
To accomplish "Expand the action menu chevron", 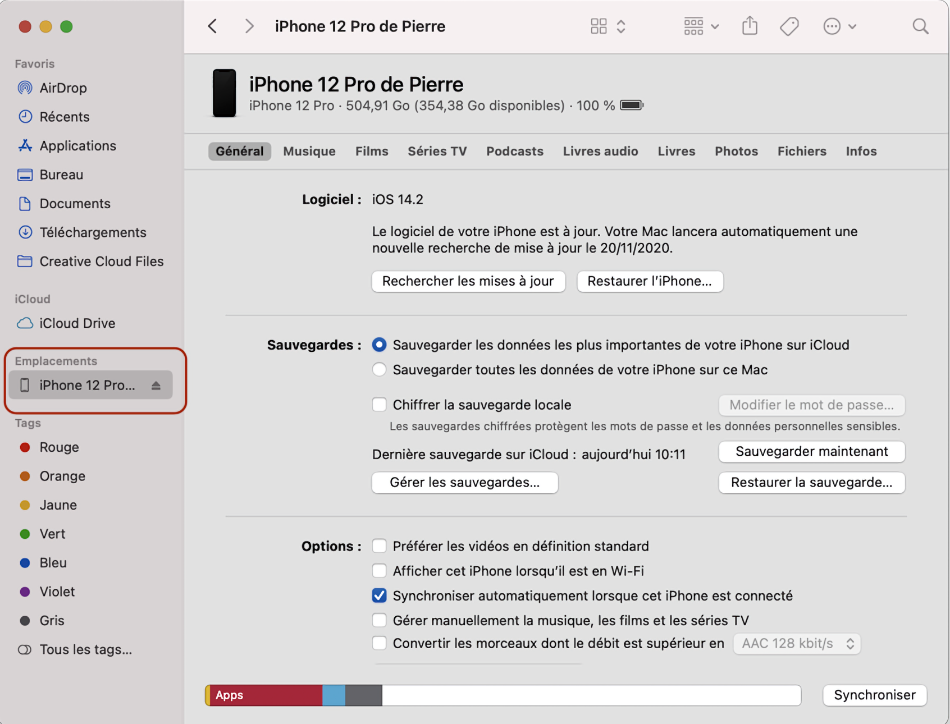I will point(852,26).
